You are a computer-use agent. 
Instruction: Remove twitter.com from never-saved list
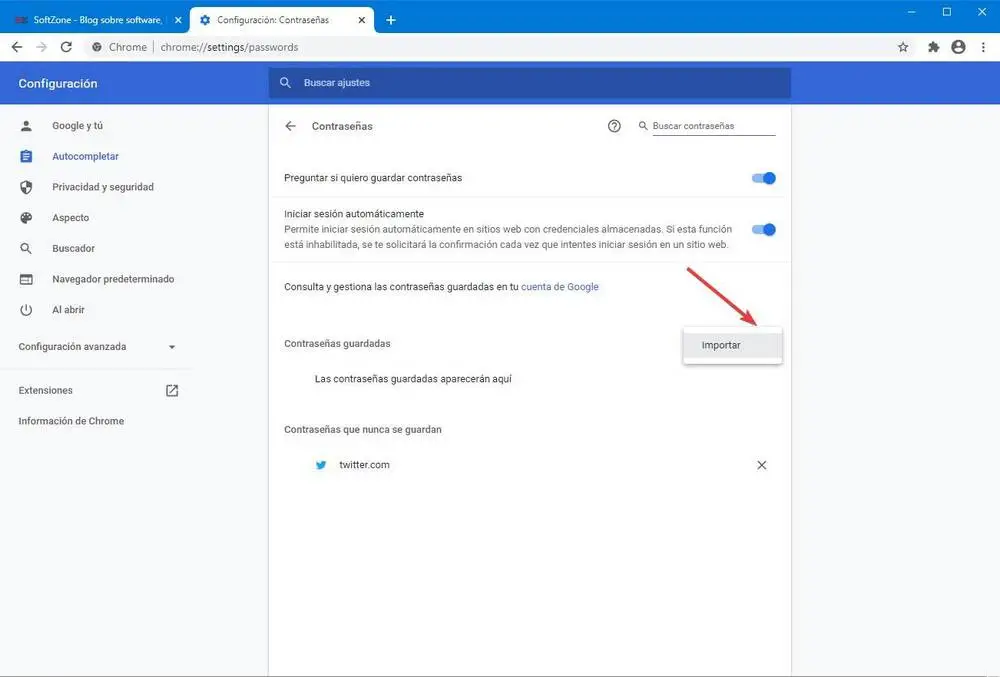tap(761, 465)
